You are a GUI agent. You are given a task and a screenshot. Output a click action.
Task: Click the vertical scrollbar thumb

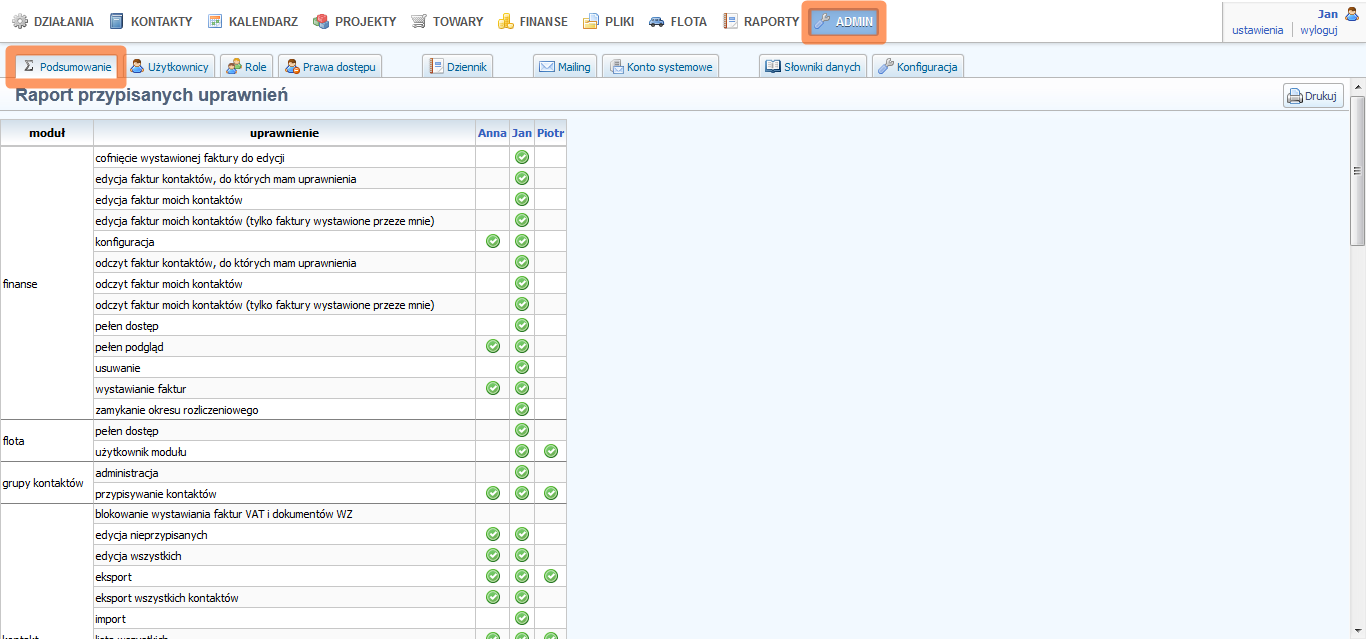pyautogui.click(x=1357, y=170)
